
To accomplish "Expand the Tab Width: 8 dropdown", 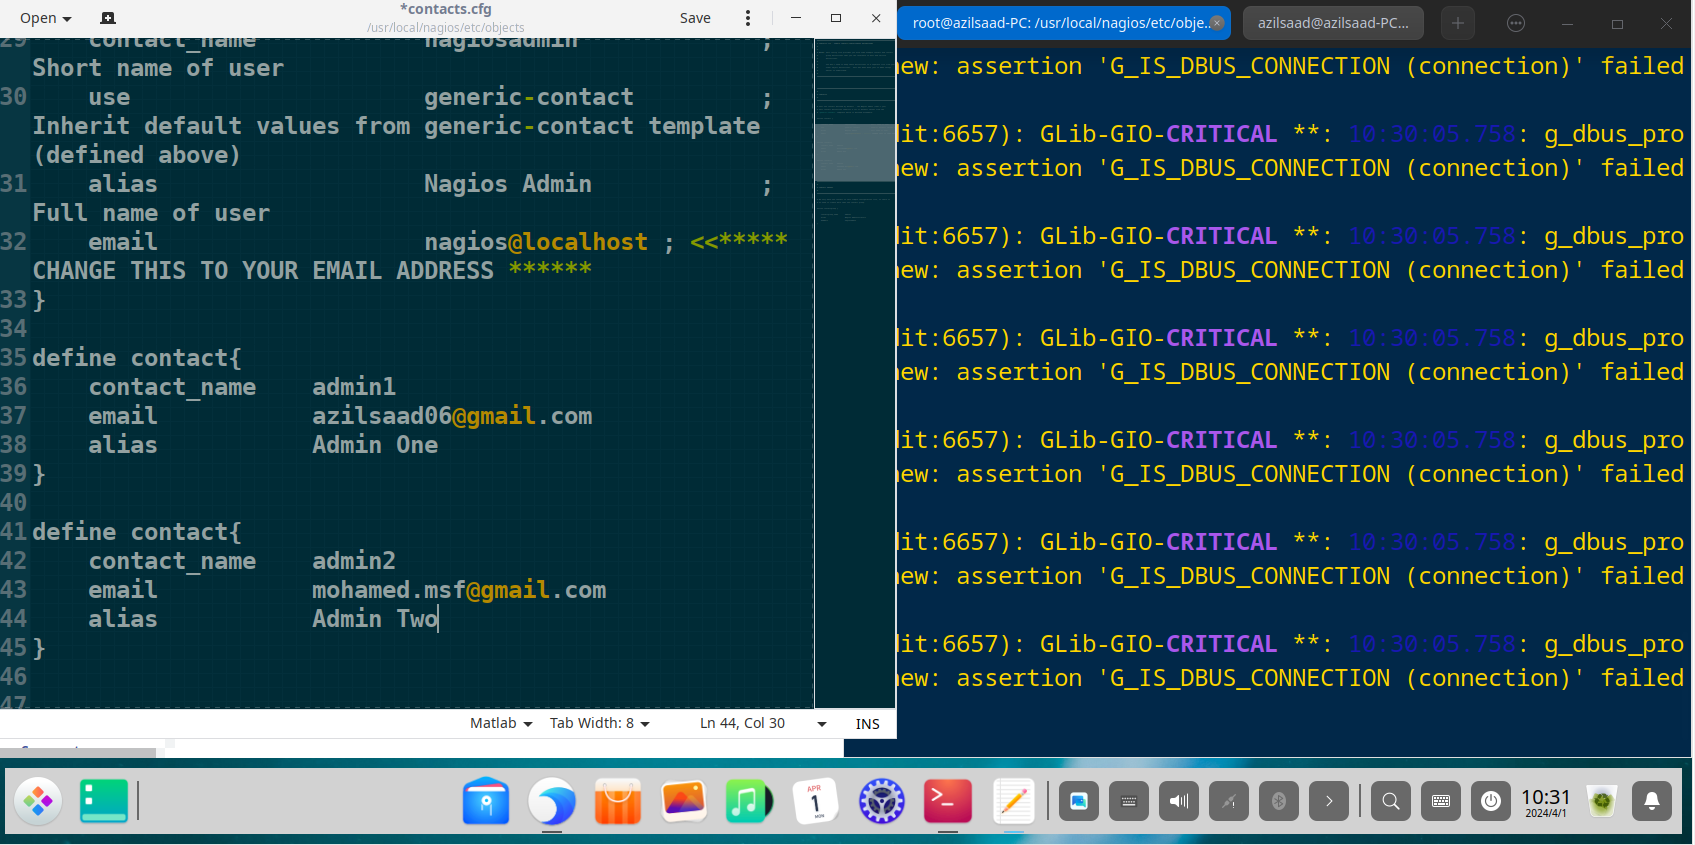I will click(599, 723).
